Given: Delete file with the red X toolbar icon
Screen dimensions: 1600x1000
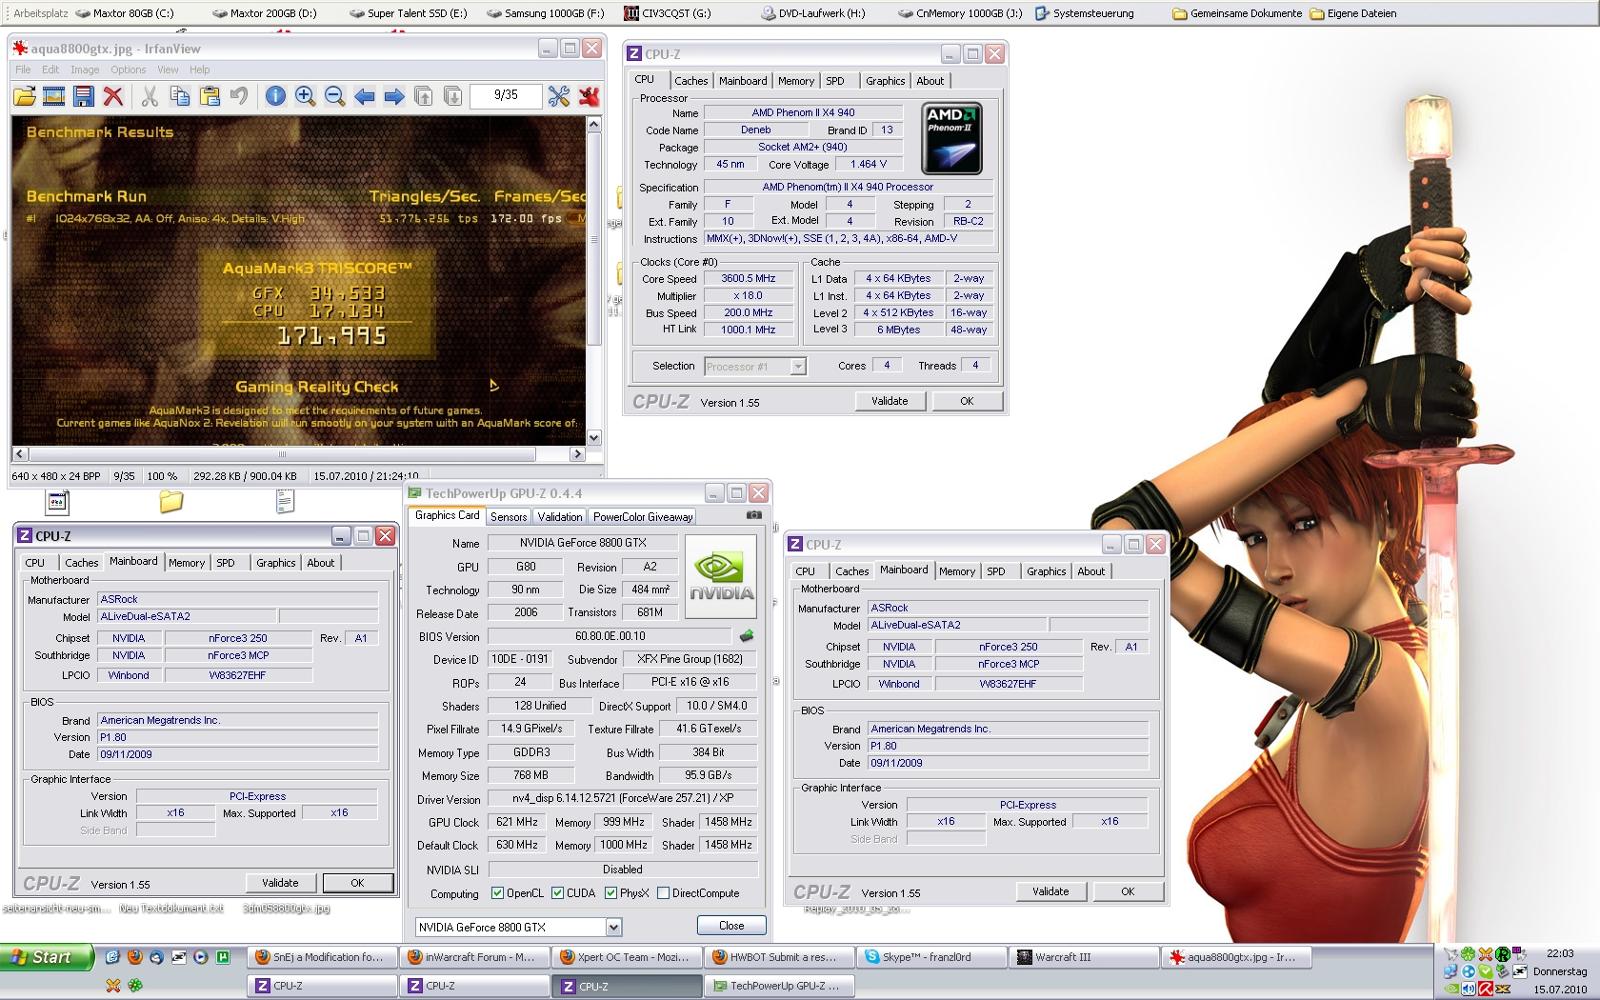Looking at the screenshot, I should click(113, 96).
